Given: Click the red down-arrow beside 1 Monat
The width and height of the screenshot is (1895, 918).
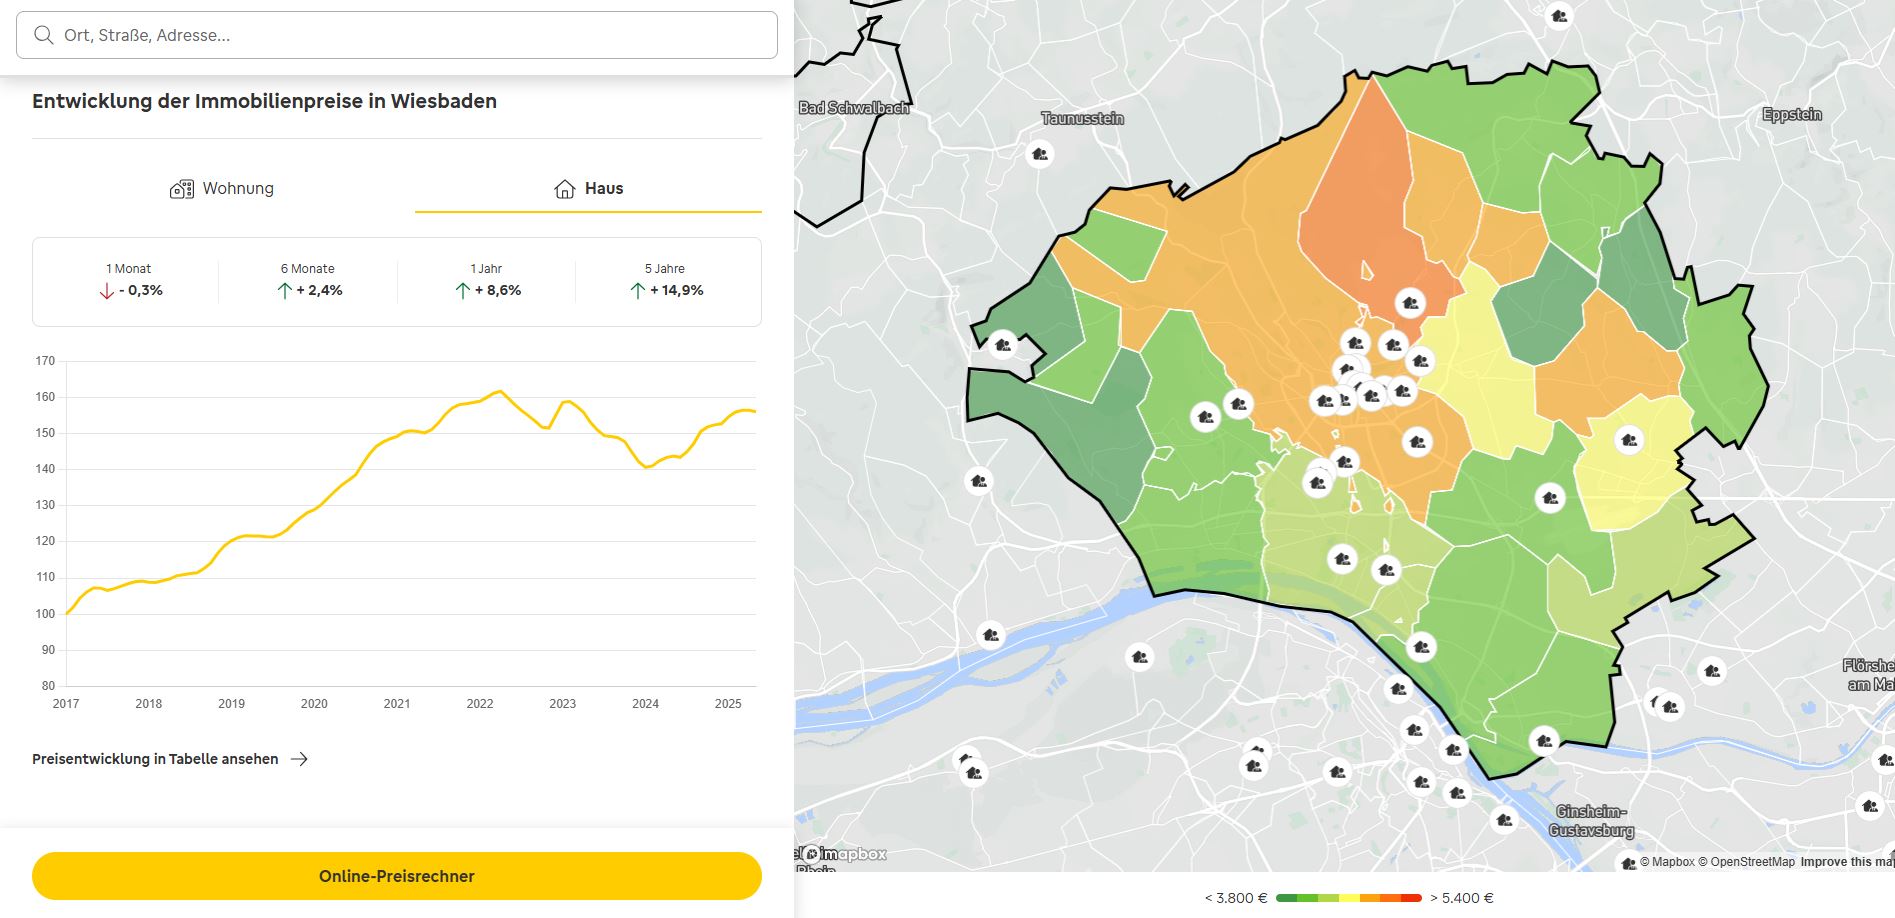Looking at the screenshot, I should (106, 290).
